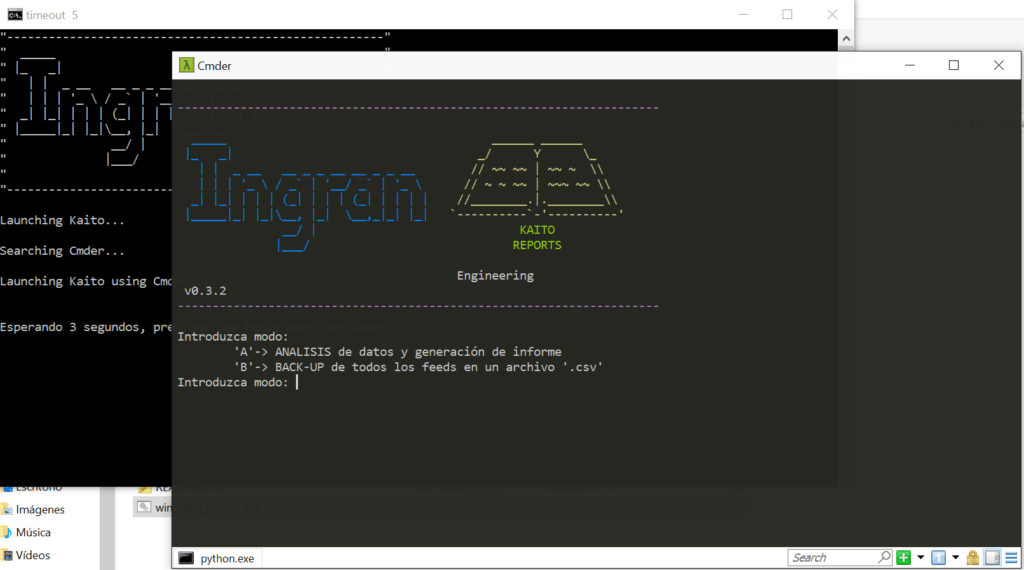The width and height of the screenshot is (1024, 570).
Task: Toggle the padlock icon in Cmder status bar
Action: click(972, 558)
